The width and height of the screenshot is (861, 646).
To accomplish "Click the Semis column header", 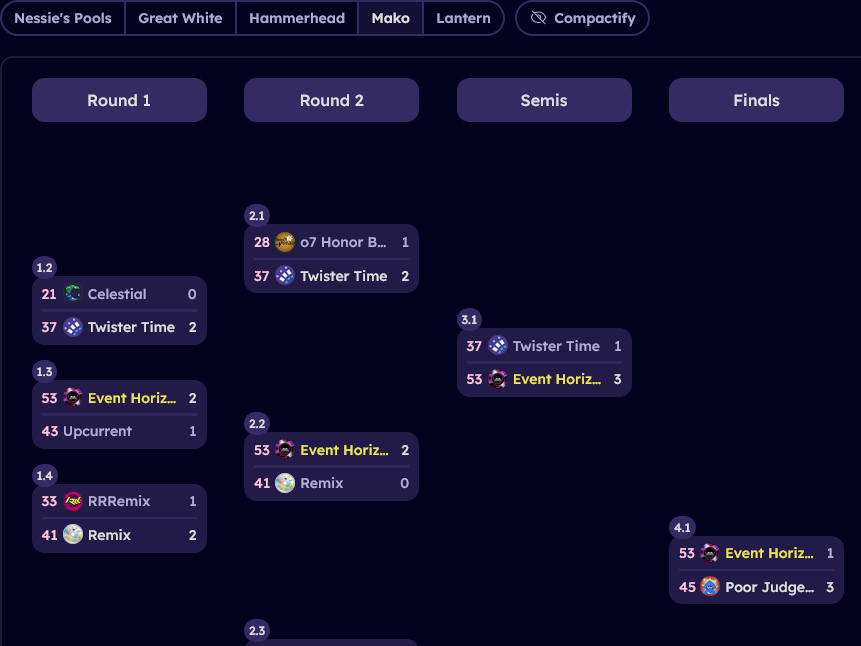I will [x=544, y=100].
